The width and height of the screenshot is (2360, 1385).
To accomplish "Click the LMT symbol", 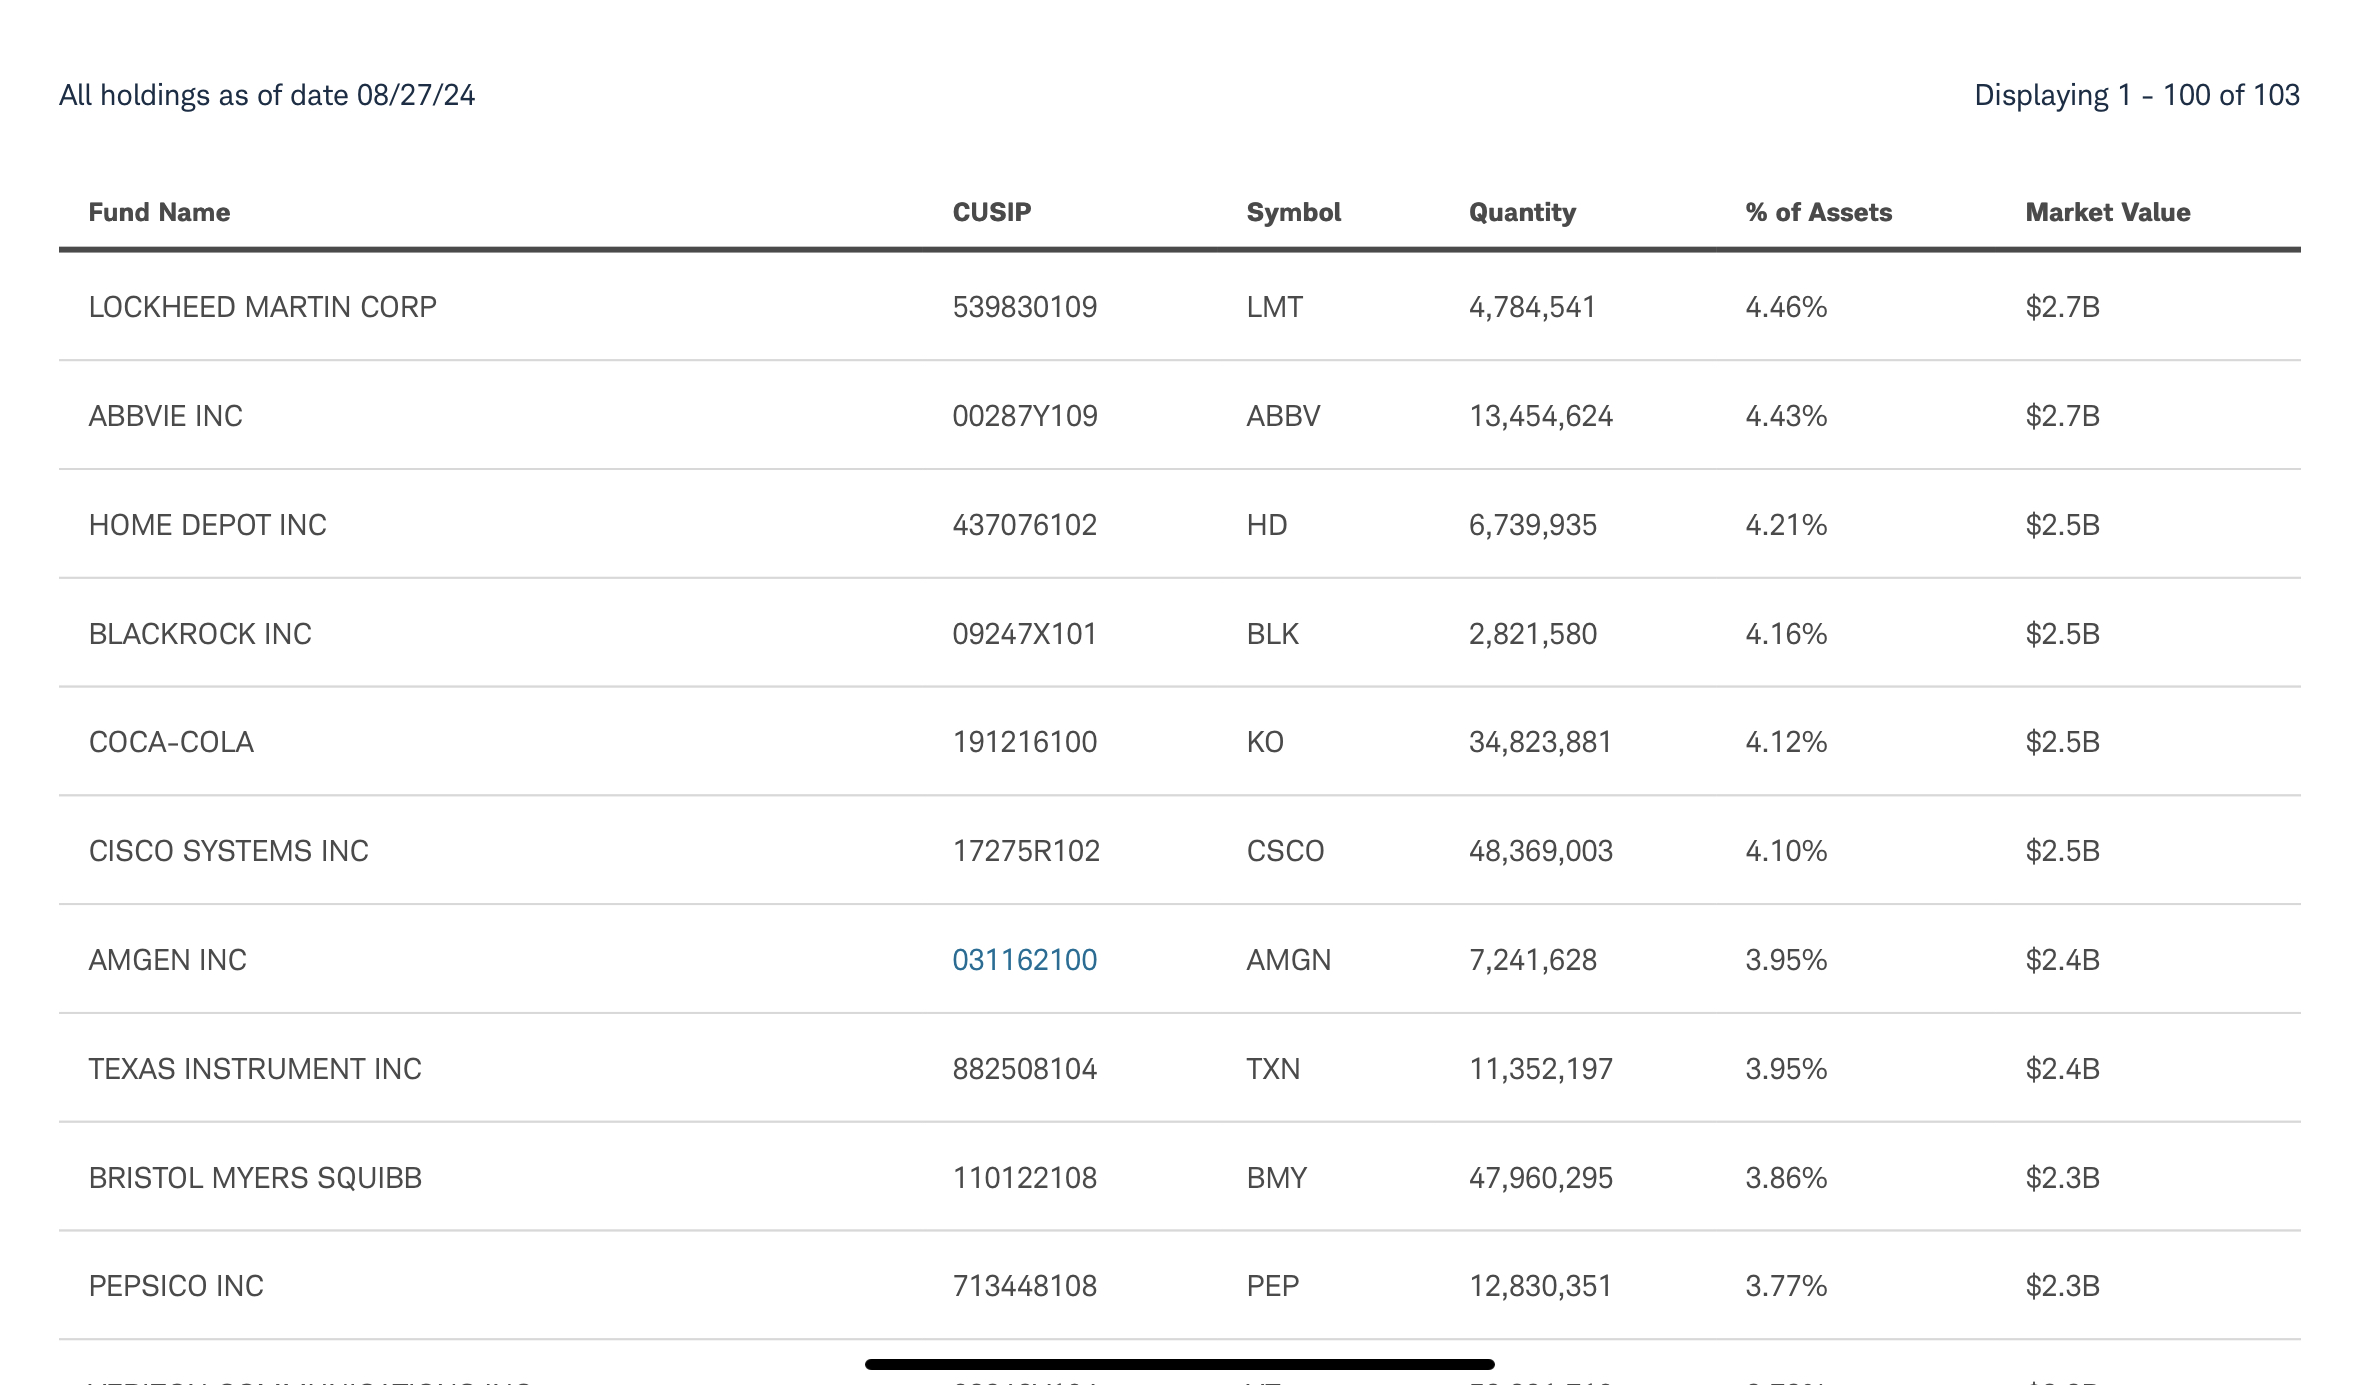I will (x=1274, y=307).
